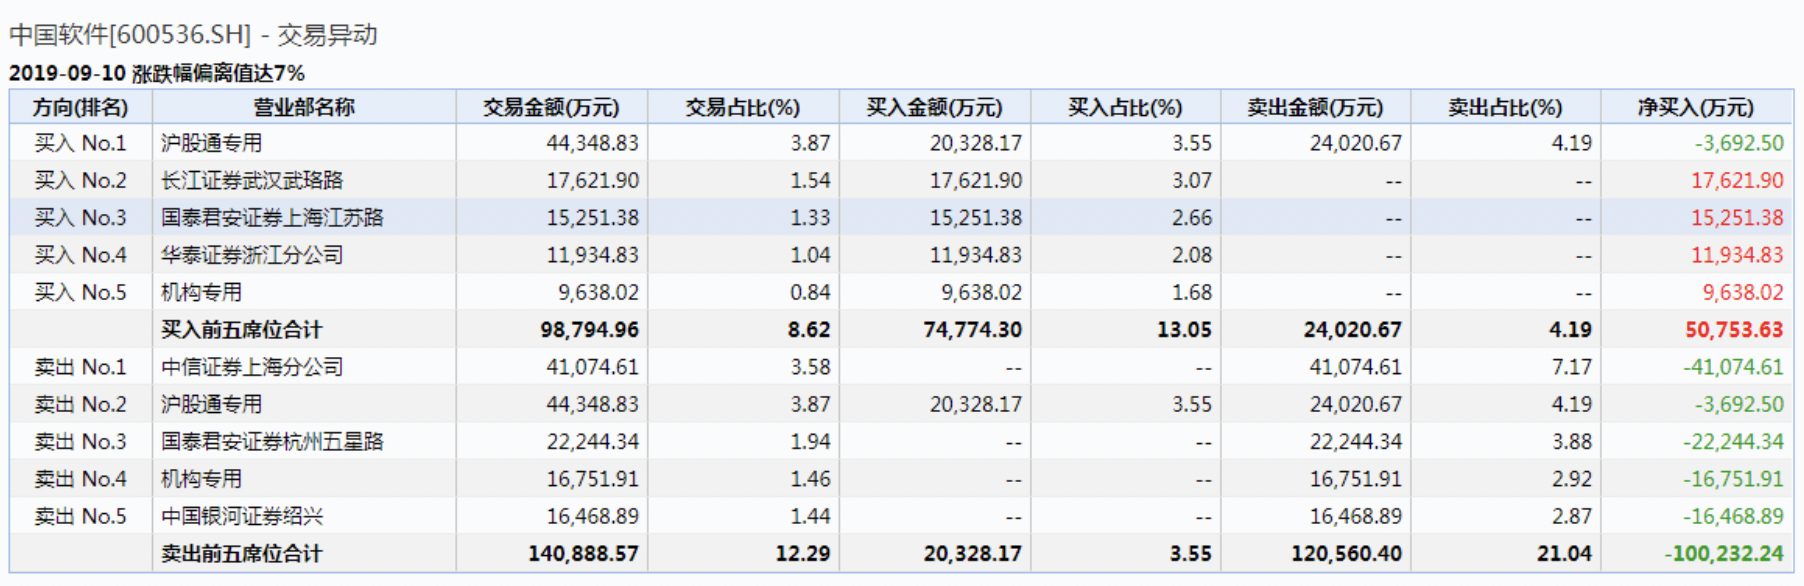Sort by 净买入(万元) column header
The height and width of the screenshot is (586, 1804).
tap(1696, 107)
